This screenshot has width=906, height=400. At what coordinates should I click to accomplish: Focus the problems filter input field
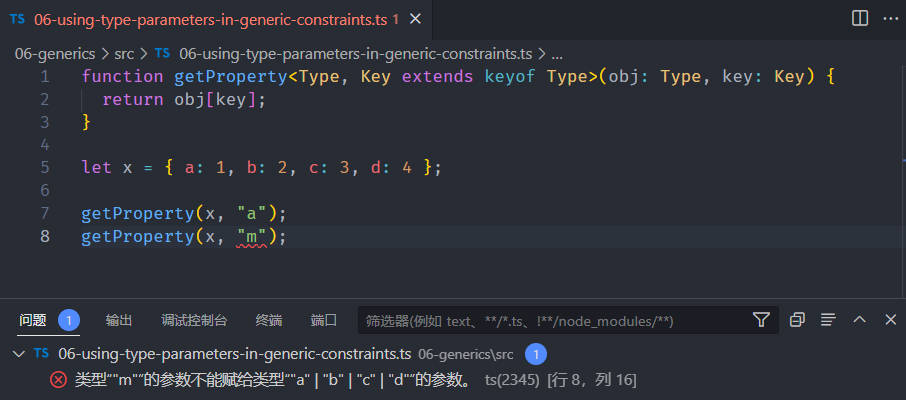[550, 320]
